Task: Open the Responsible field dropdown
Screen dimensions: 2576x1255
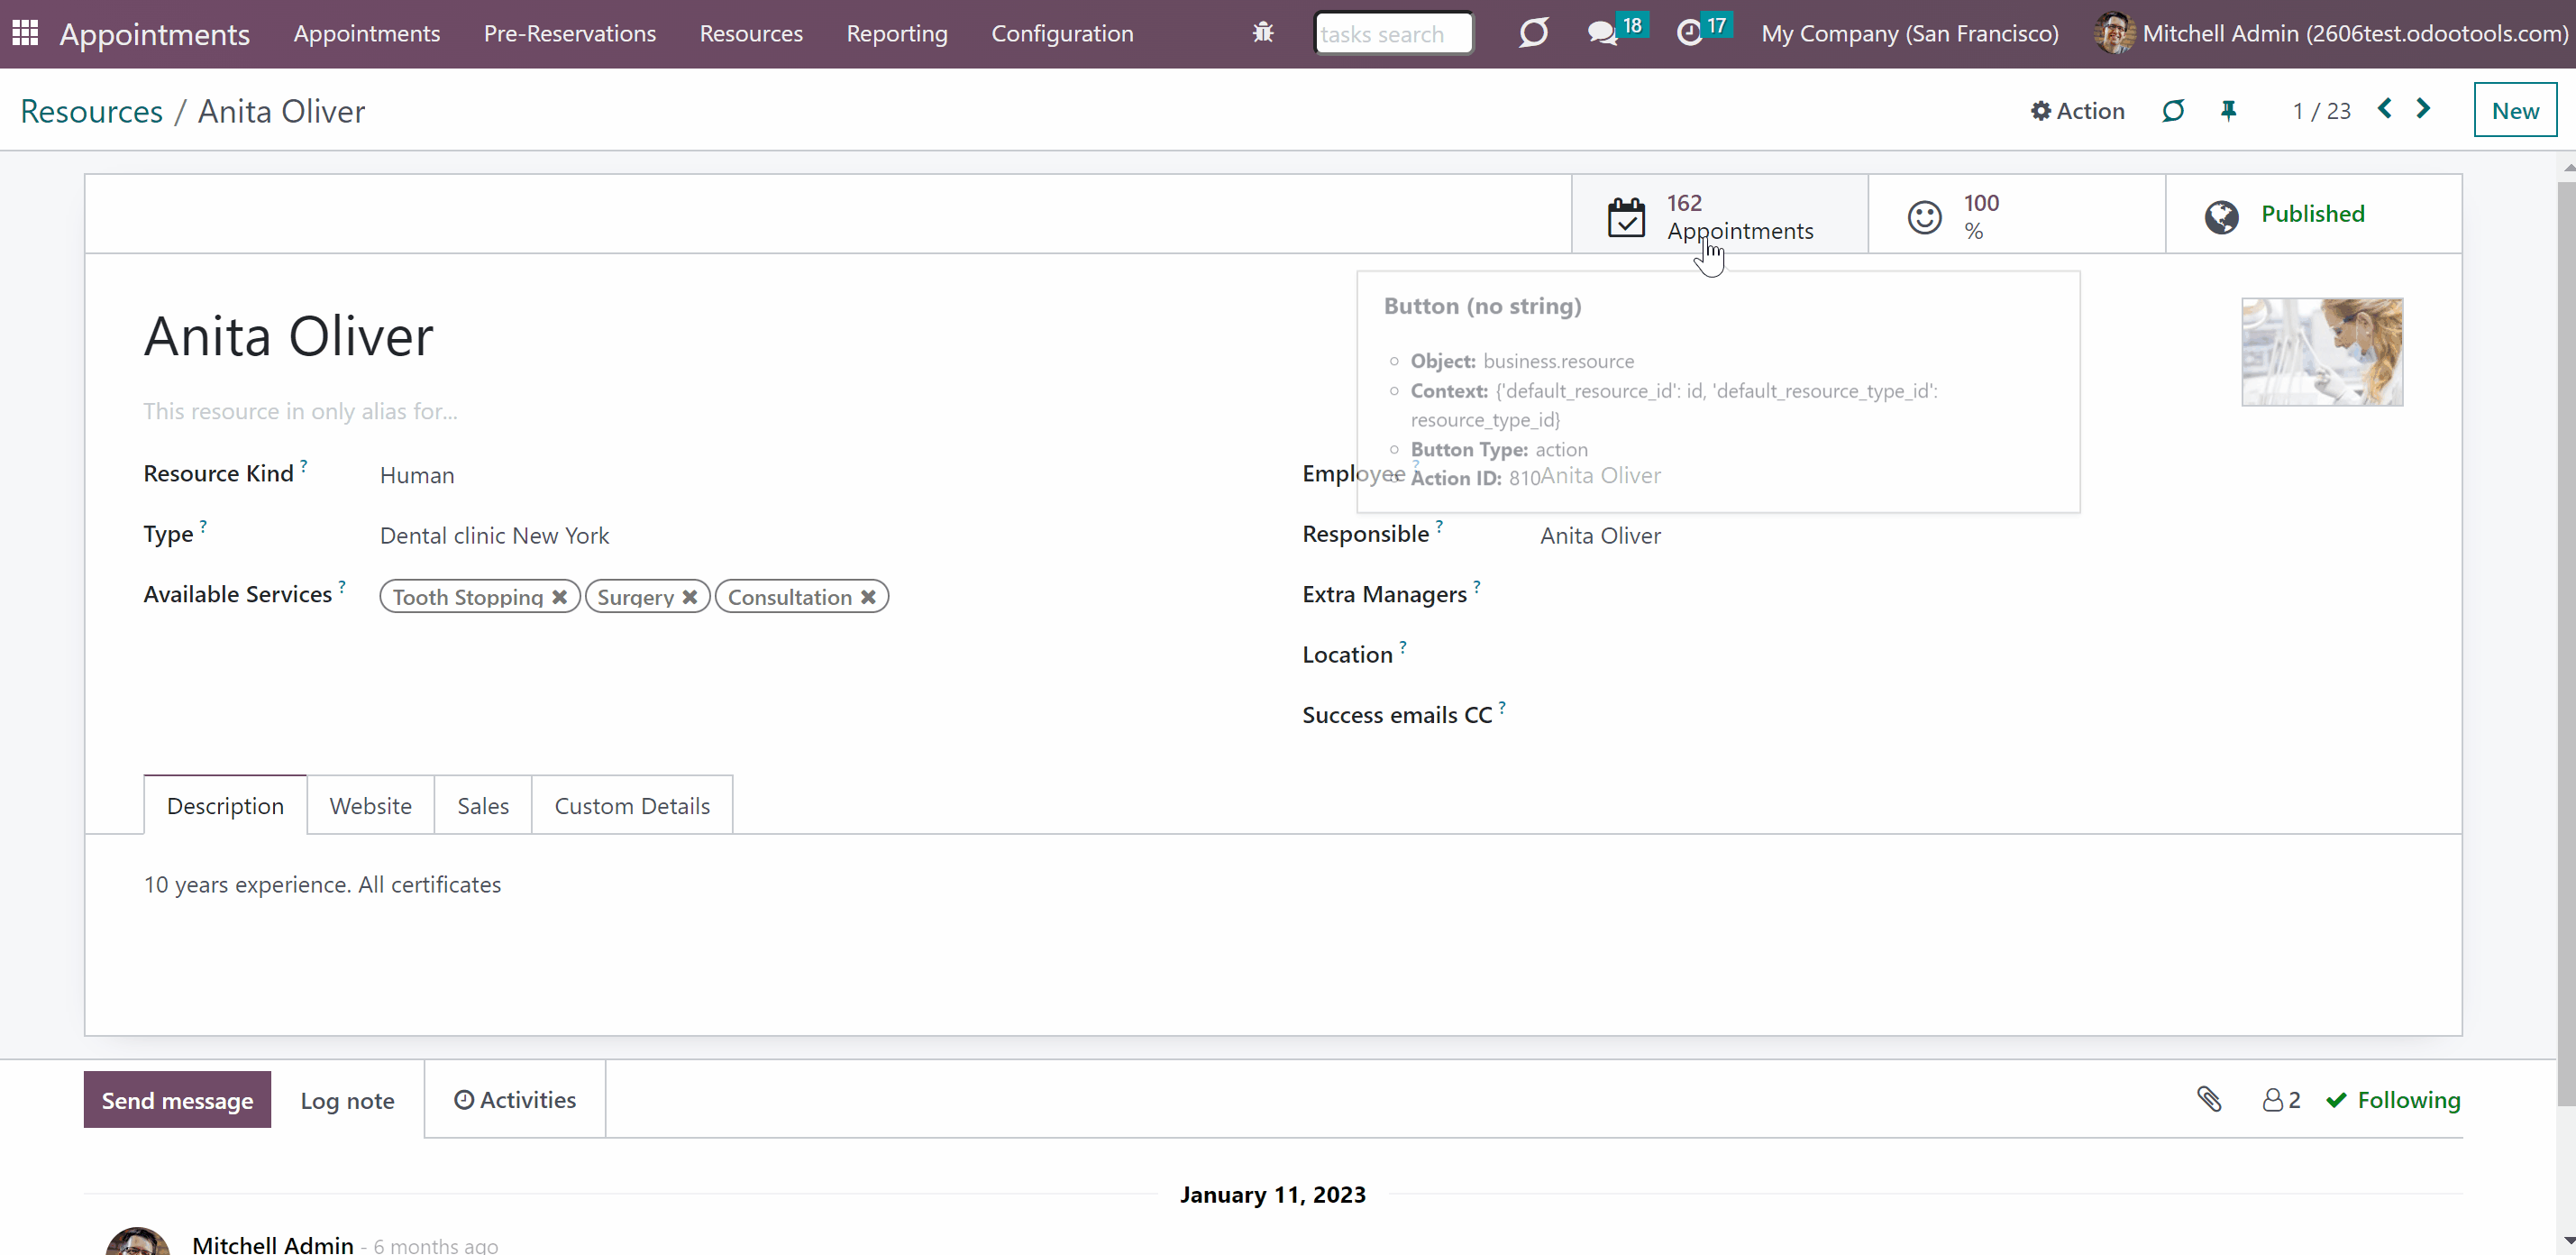Action: (1600, 535)
